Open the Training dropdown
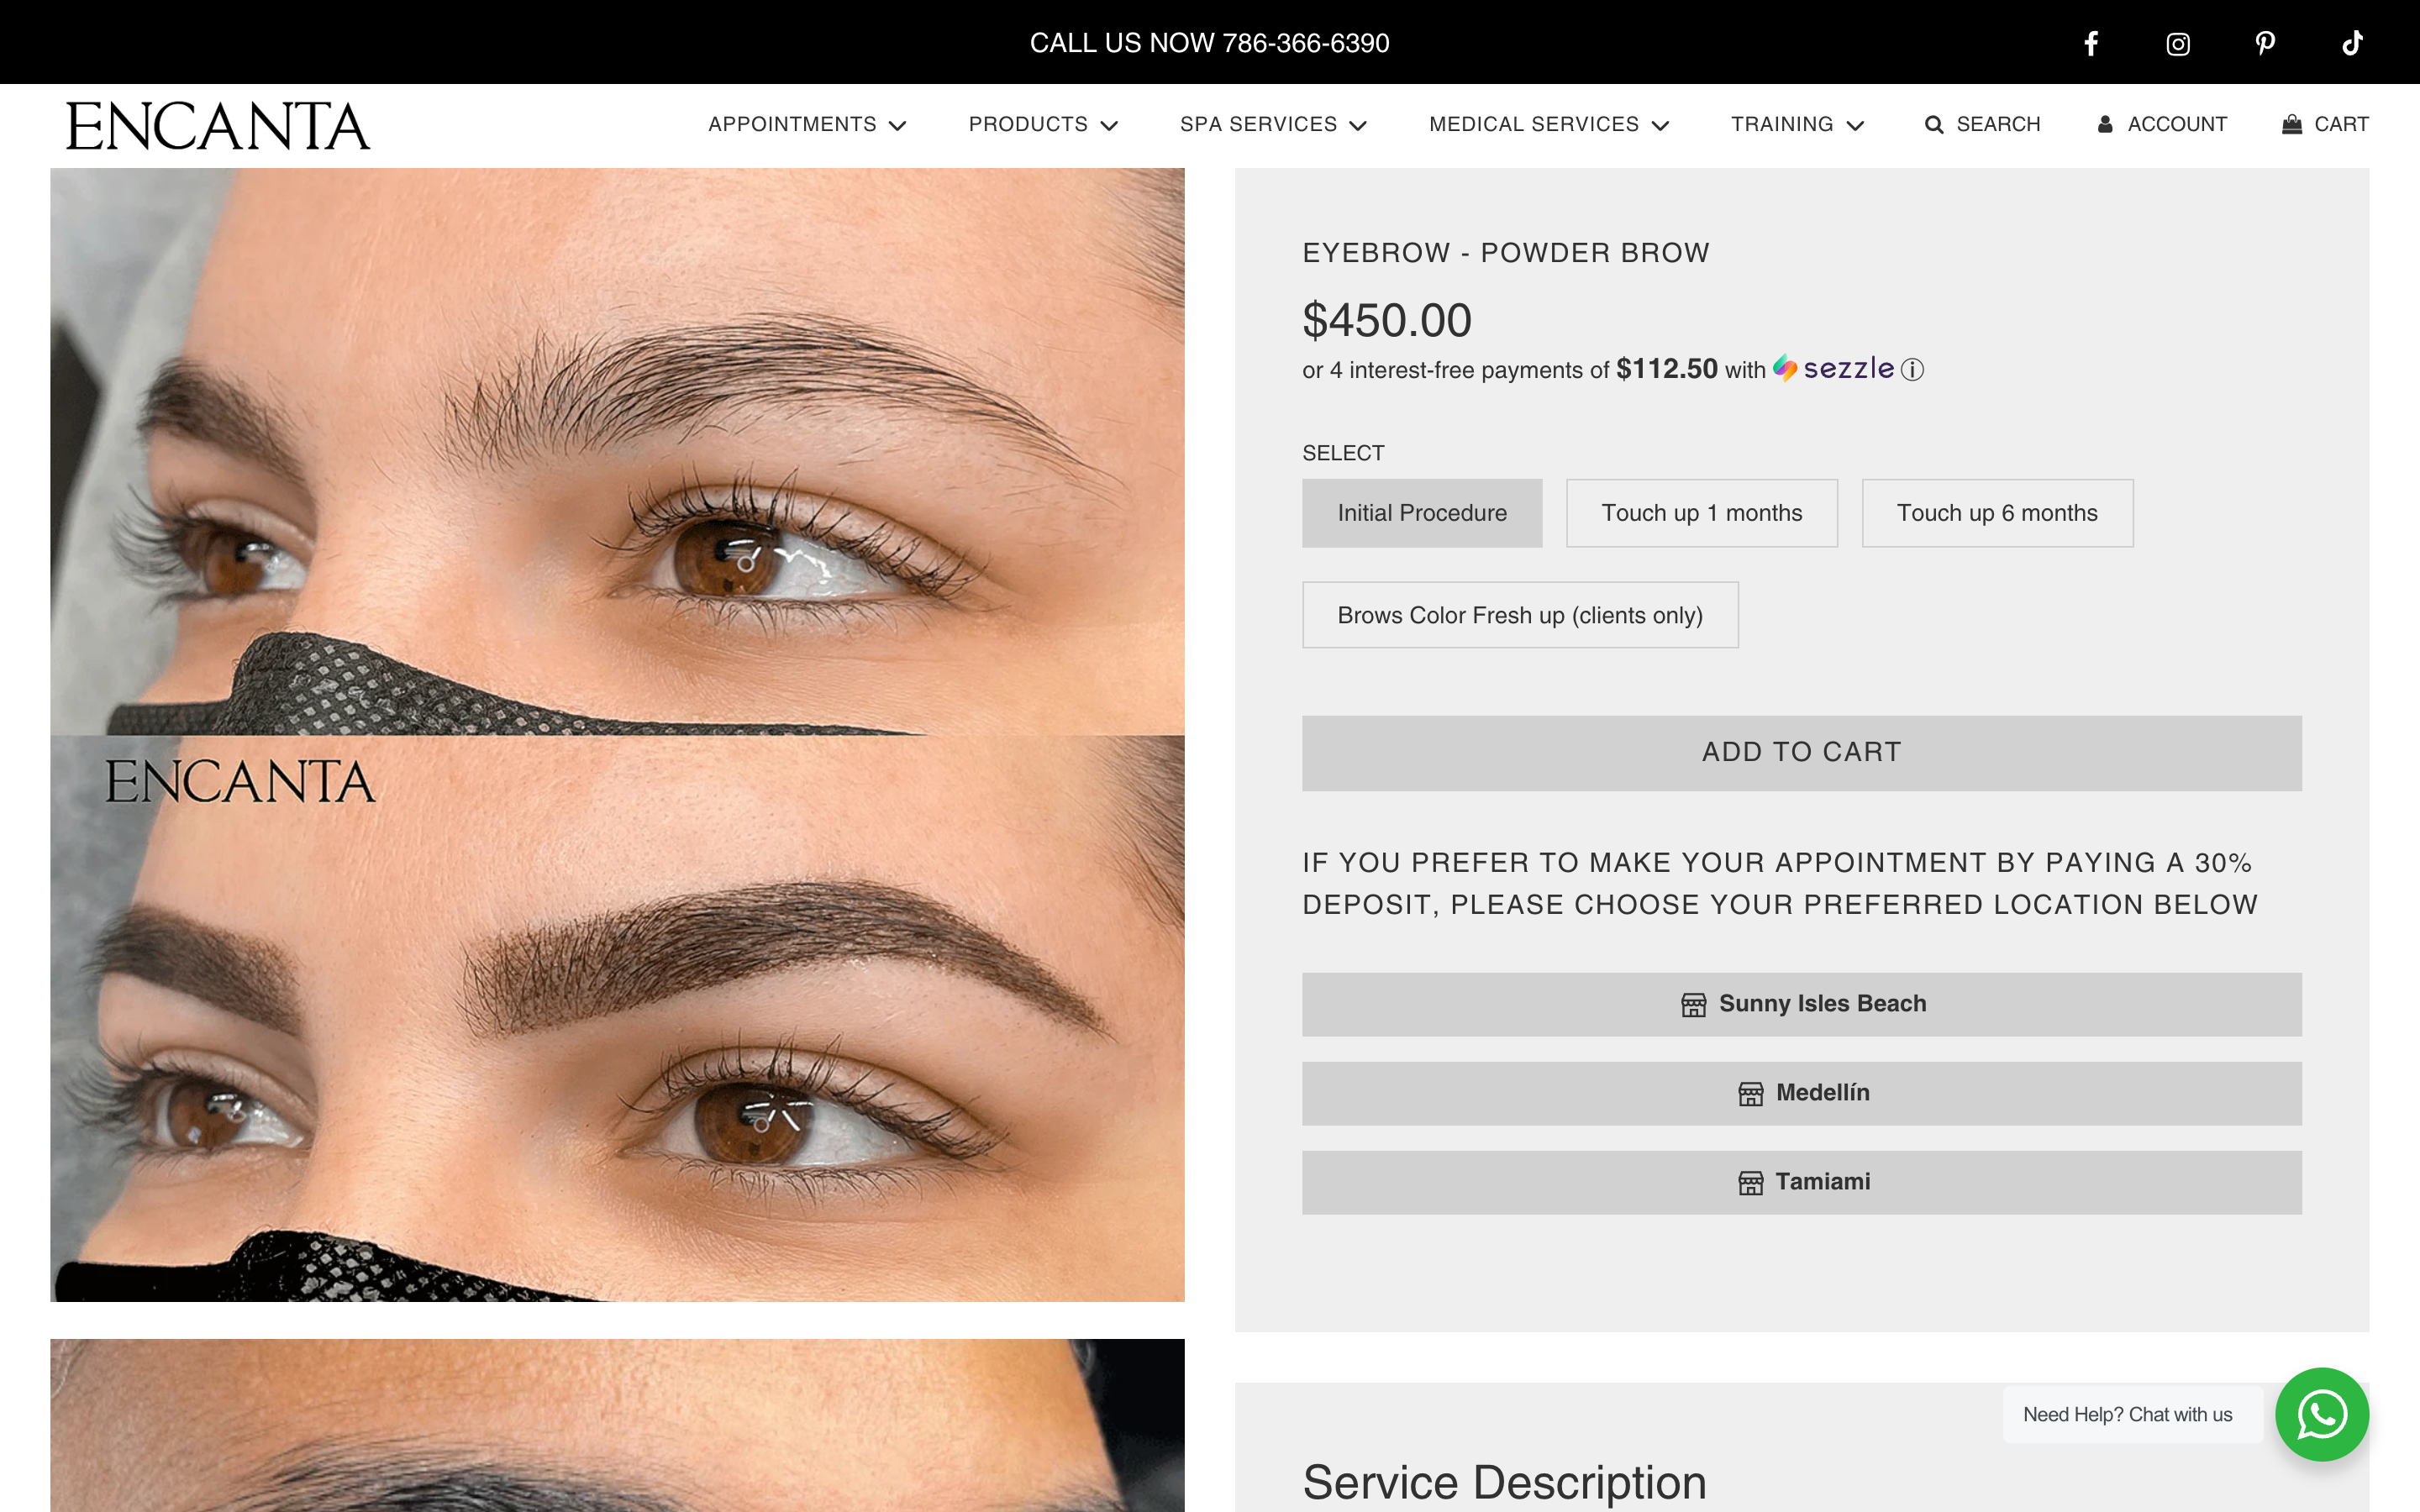 [1797, 124]
